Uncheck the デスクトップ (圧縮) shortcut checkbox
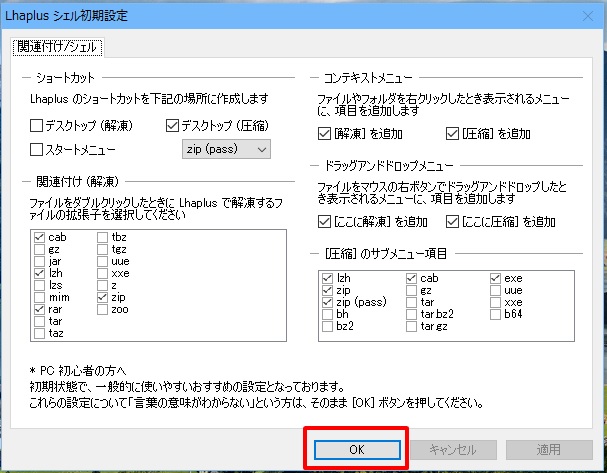 tap(172, 125)
